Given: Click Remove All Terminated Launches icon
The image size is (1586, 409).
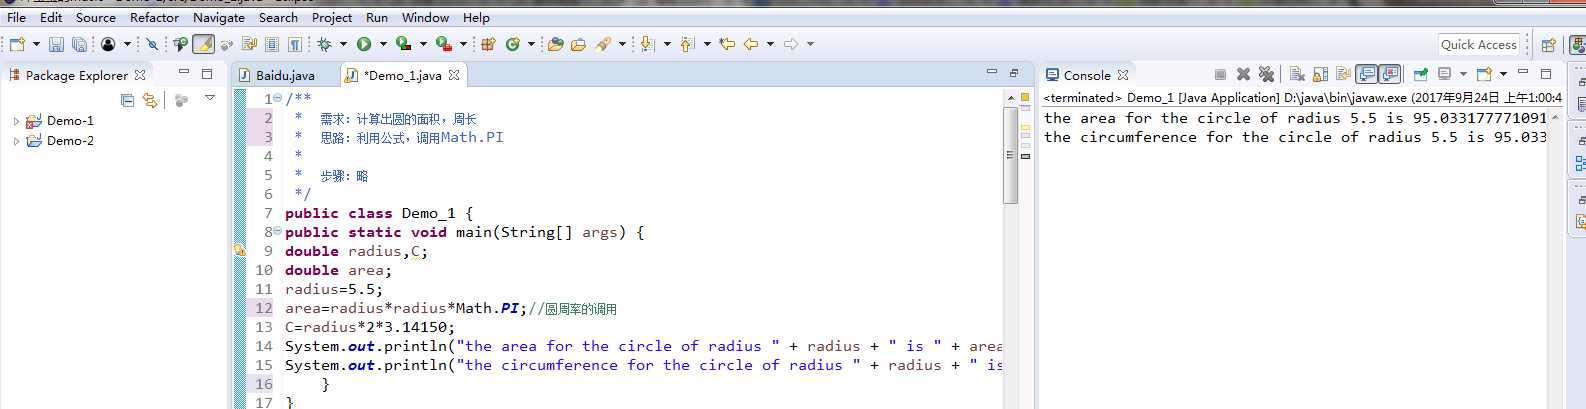Looking at the screenshot, I should (x=1266, y=74).
